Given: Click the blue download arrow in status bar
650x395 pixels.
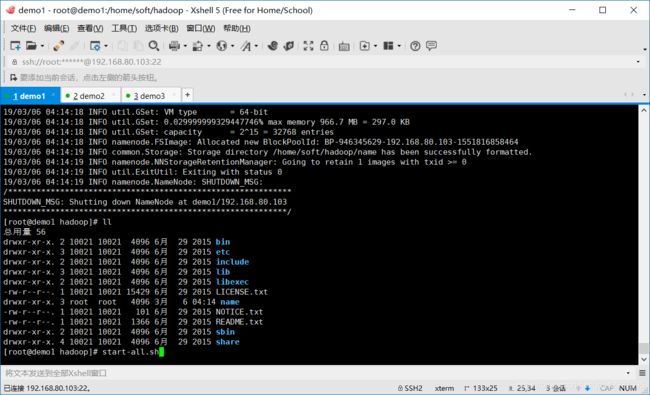Looking at the screenshot, I should [587, 388].
